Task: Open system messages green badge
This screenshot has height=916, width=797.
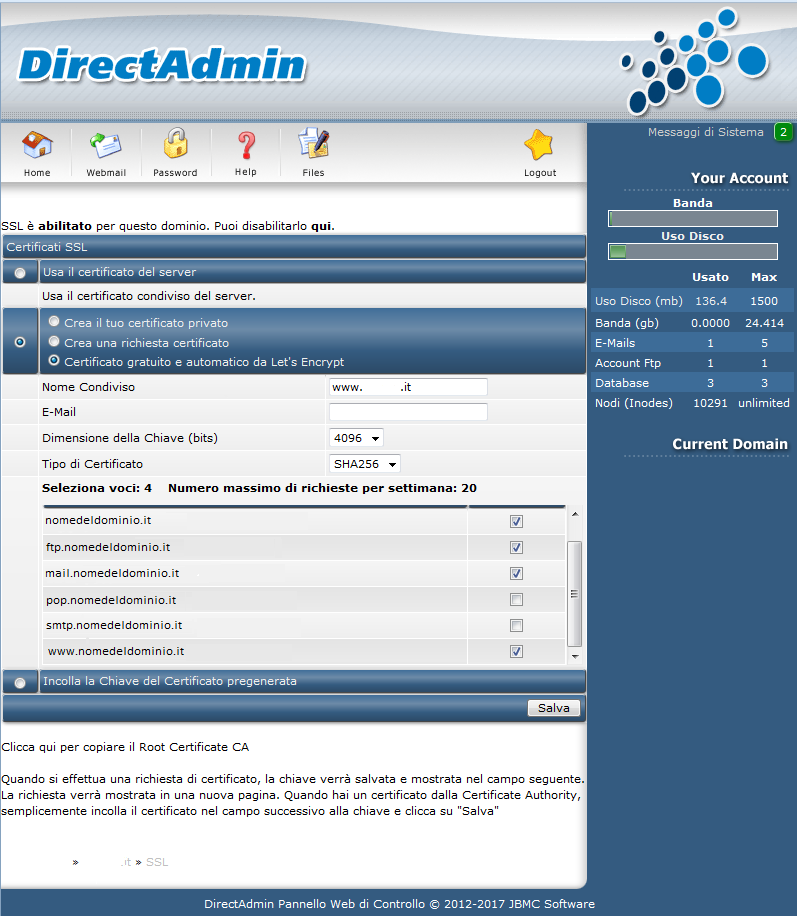Action: tap(783, 132)
